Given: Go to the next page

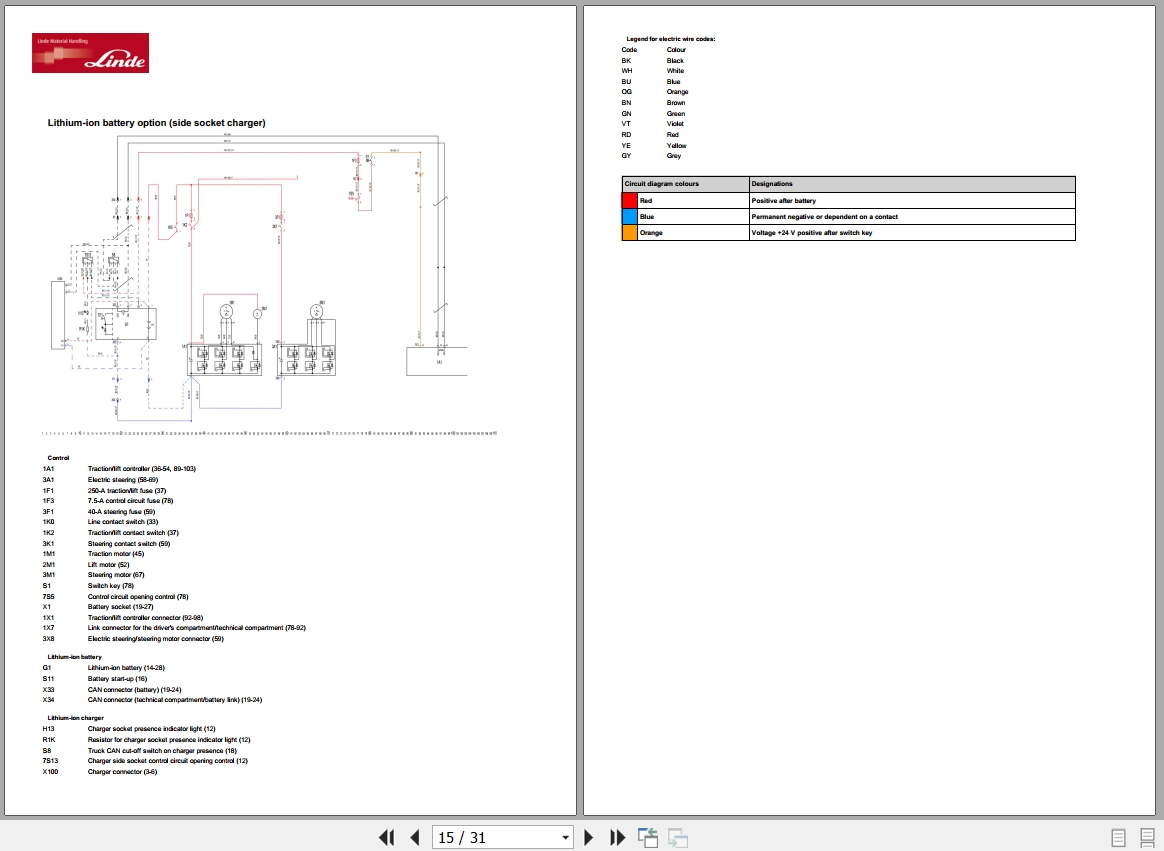Looking at the screenshot, I should point(589,838).
